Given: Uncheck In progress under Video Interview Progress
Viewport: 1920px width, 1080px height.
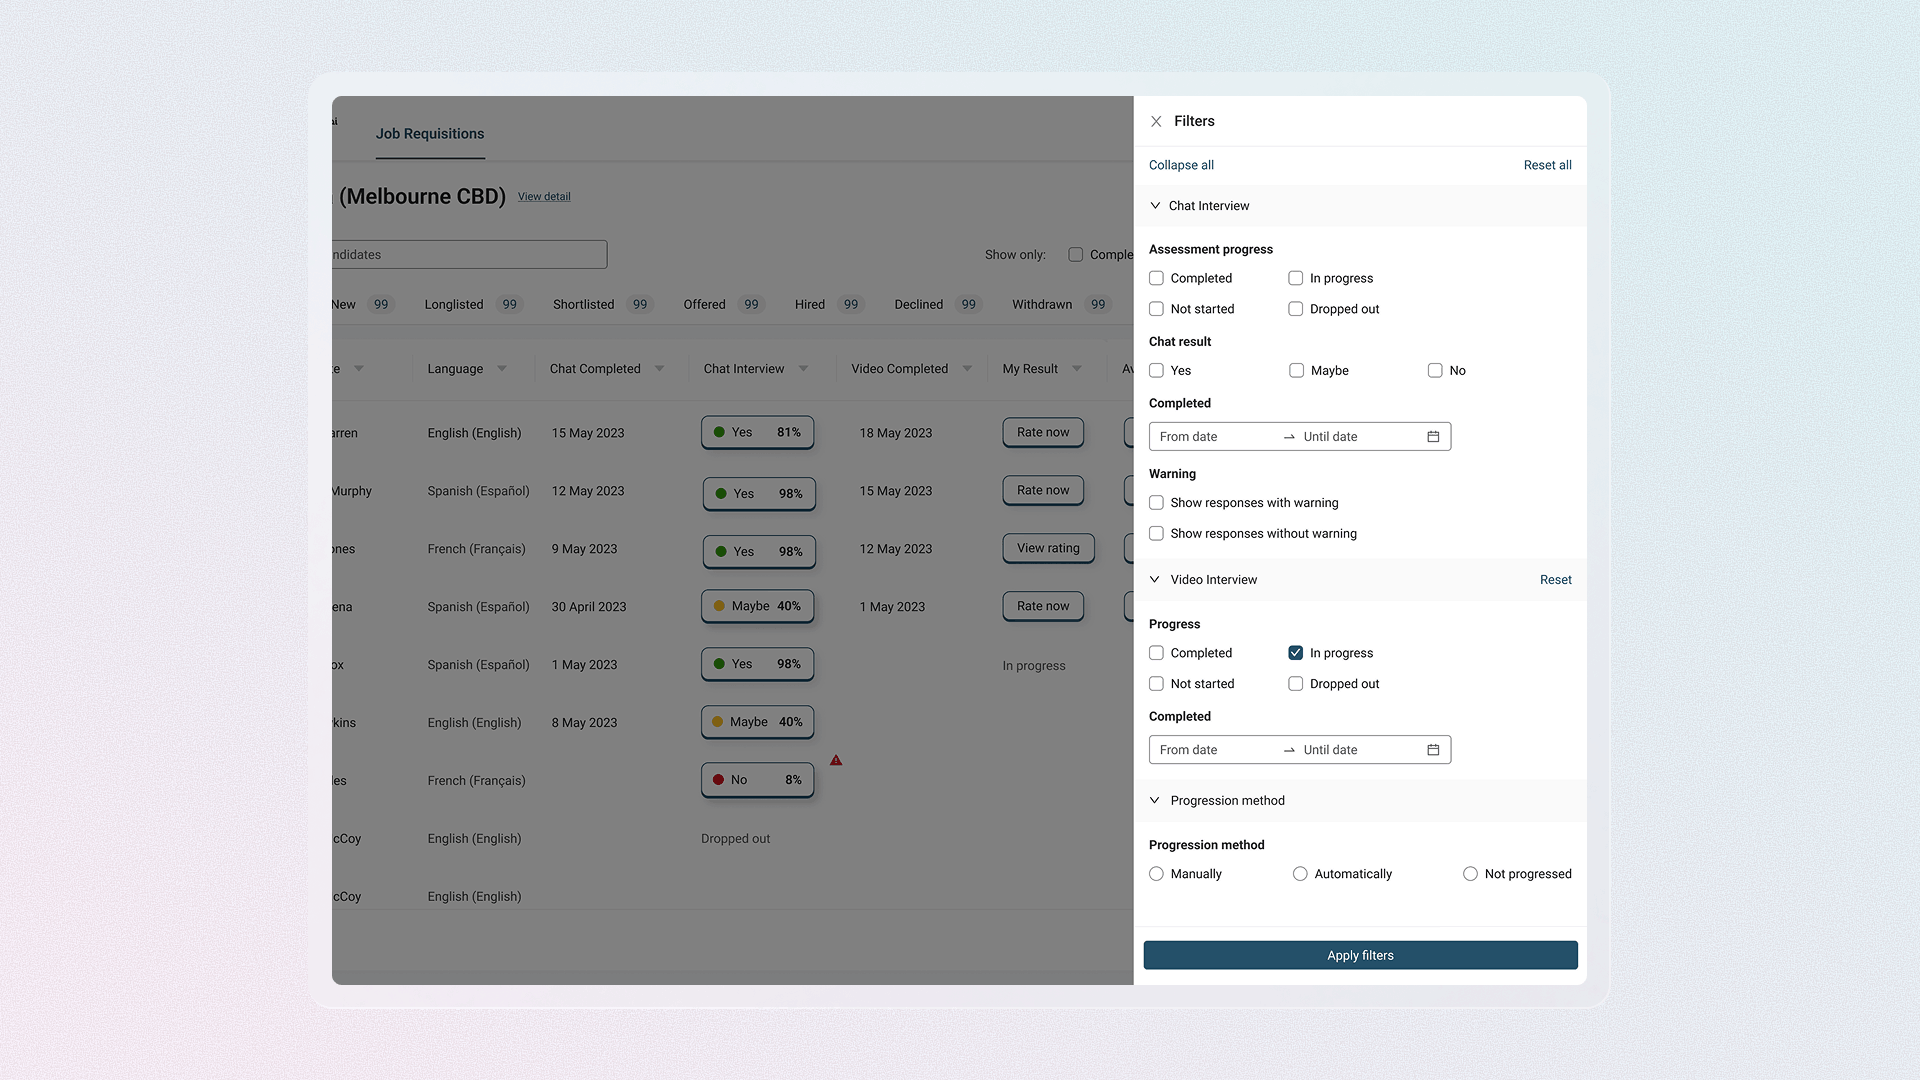Looking at the screenshot, I should (1296, 653).
